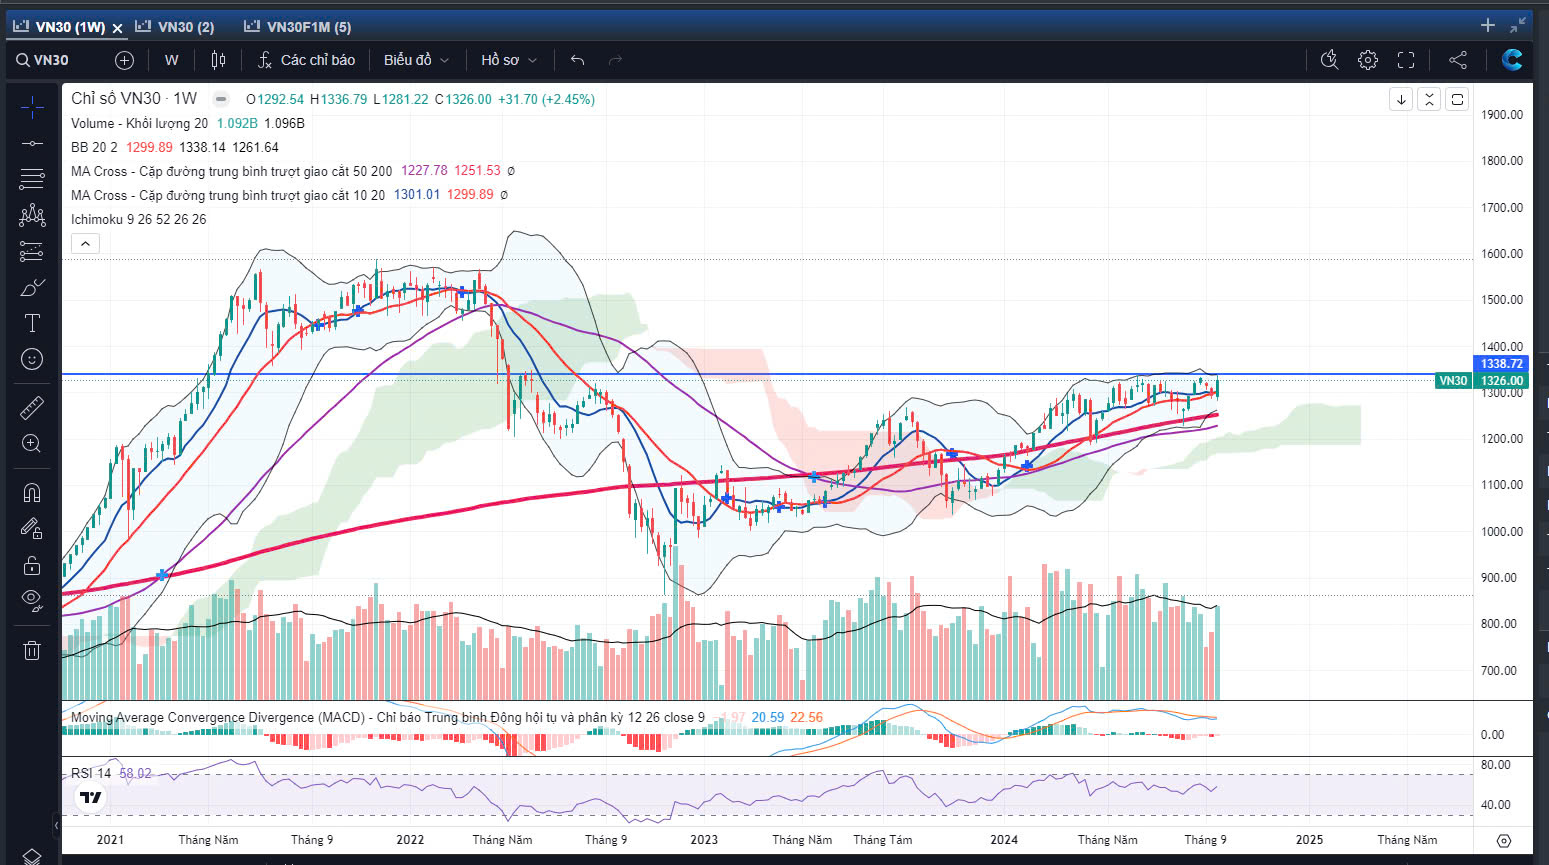1549x865 pixels.
Task: Switch to the VN30 (2) tab
Action: tap(175, 27)
